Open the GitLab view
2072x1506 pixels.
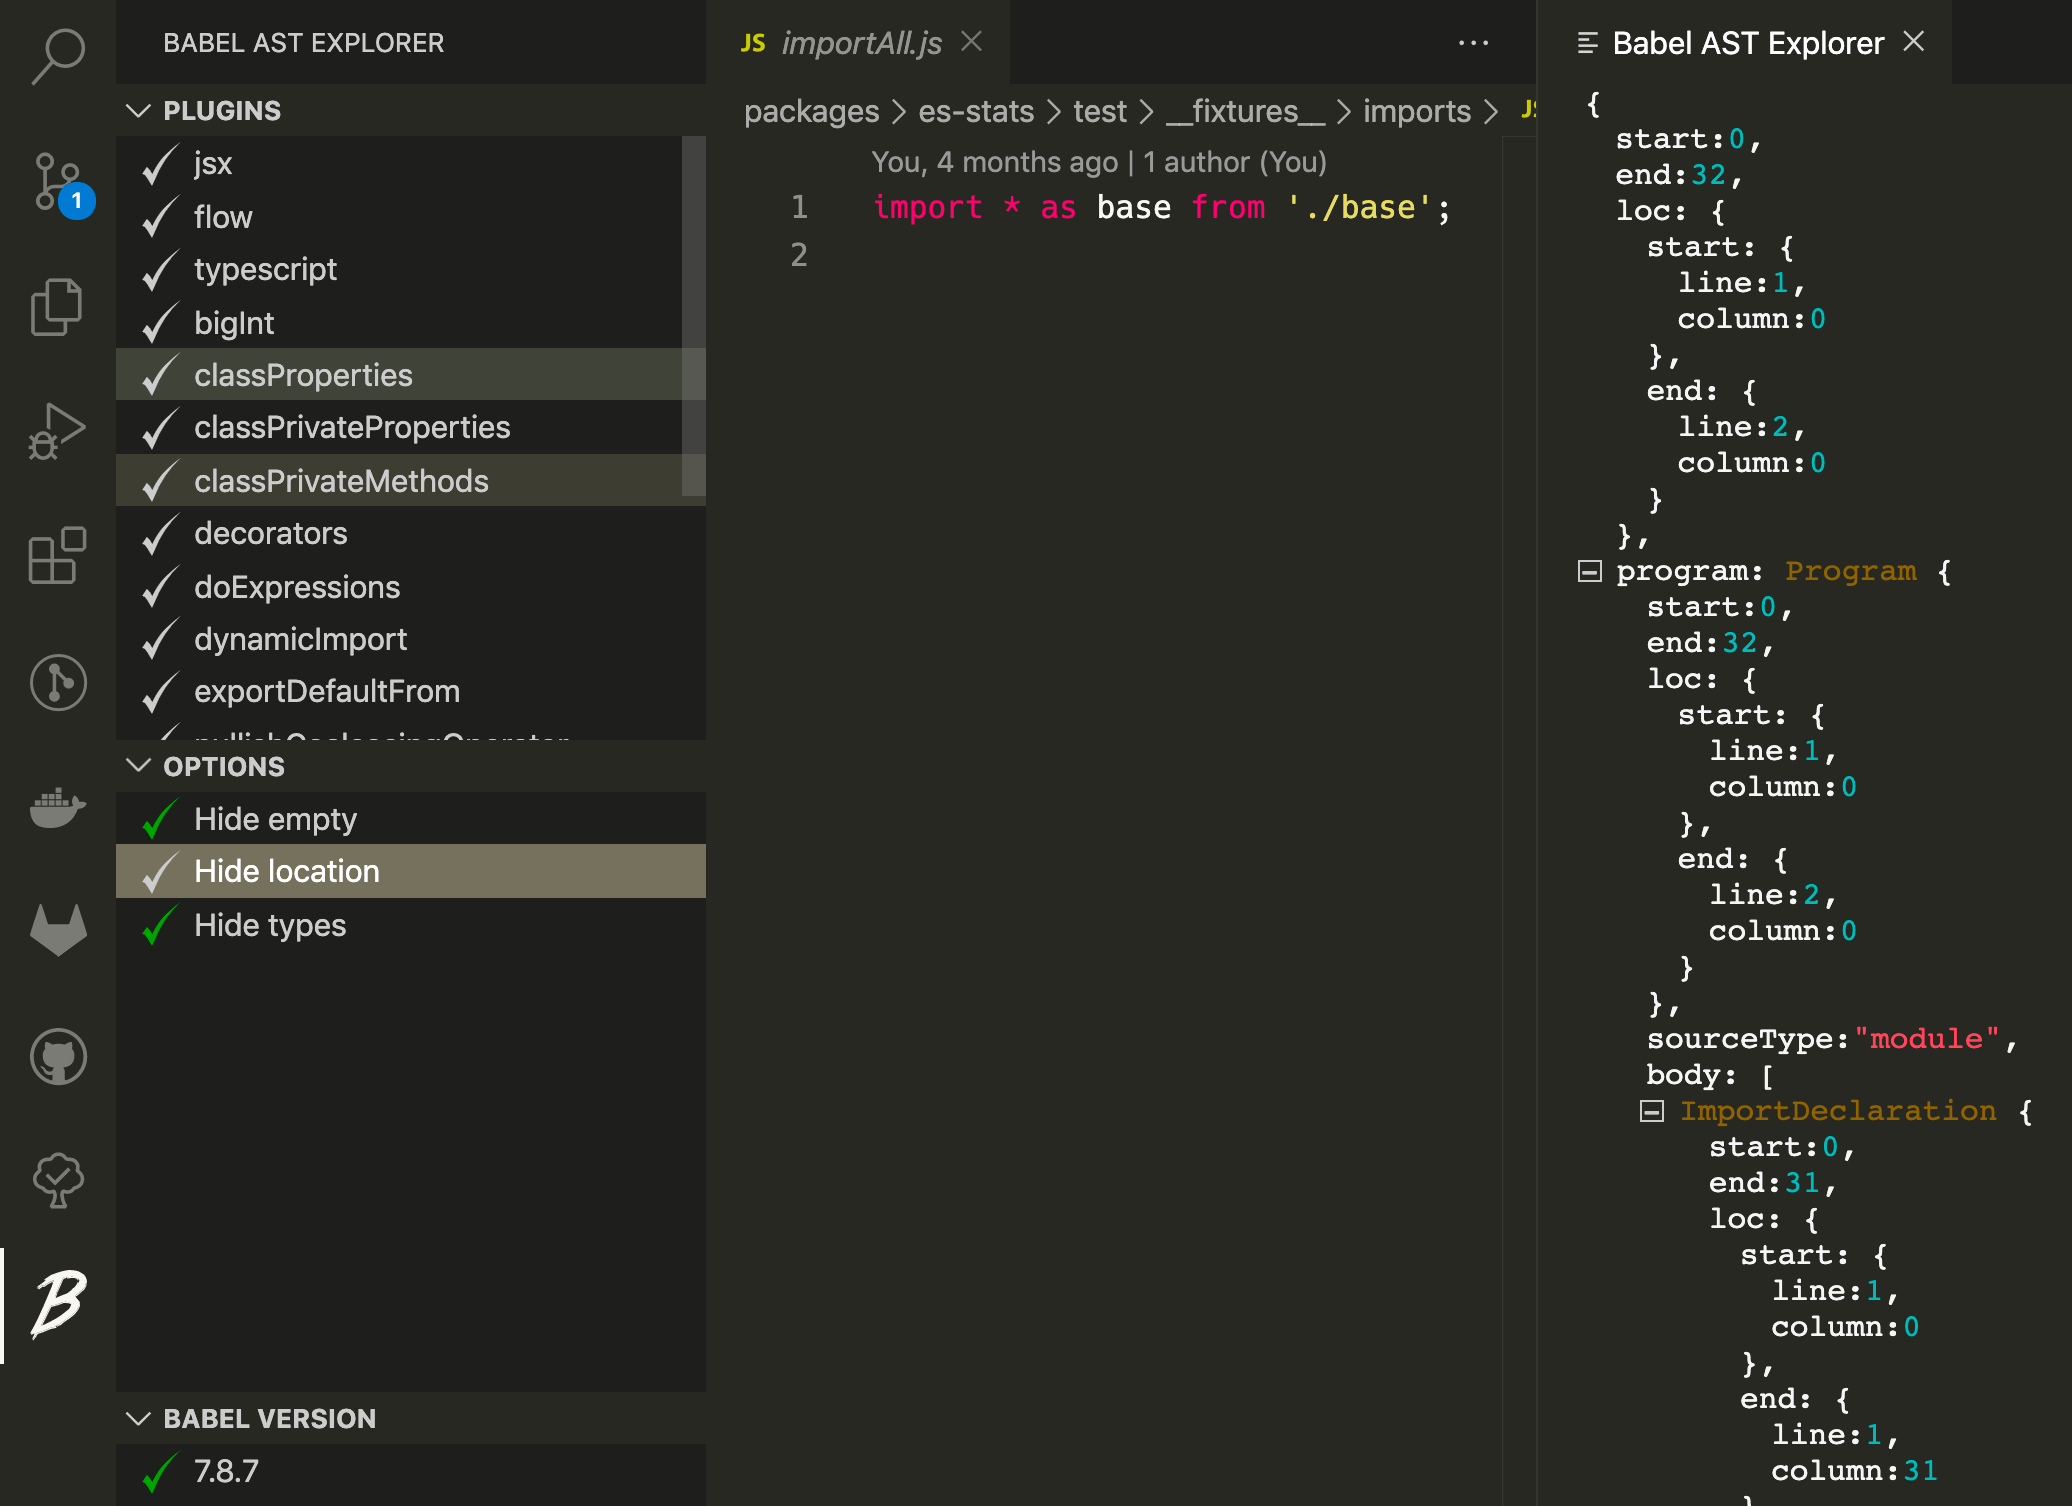coord(58,930)
